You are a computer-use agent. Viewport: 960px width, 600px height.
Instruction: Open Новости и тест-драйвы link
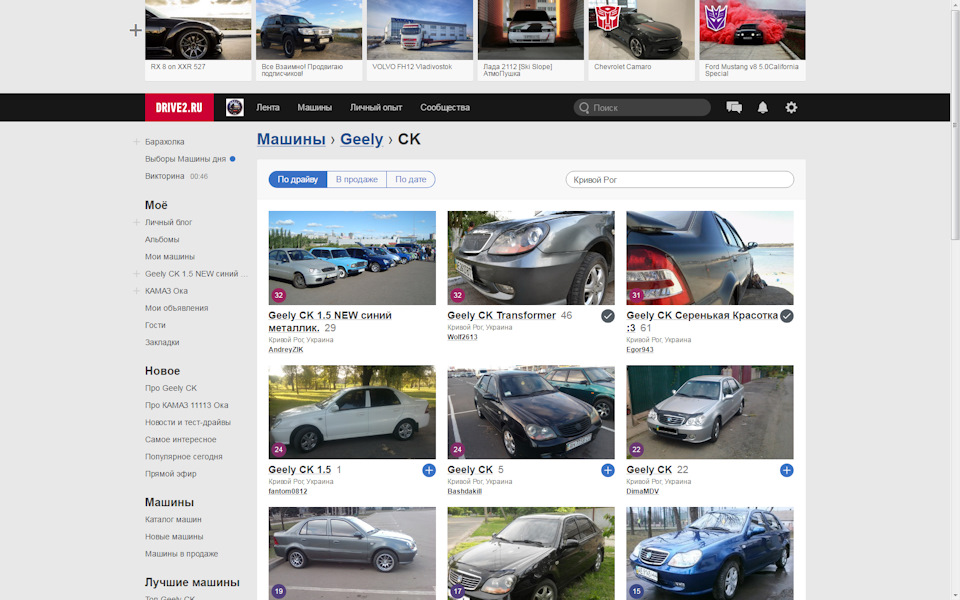(x=187, y=422)
